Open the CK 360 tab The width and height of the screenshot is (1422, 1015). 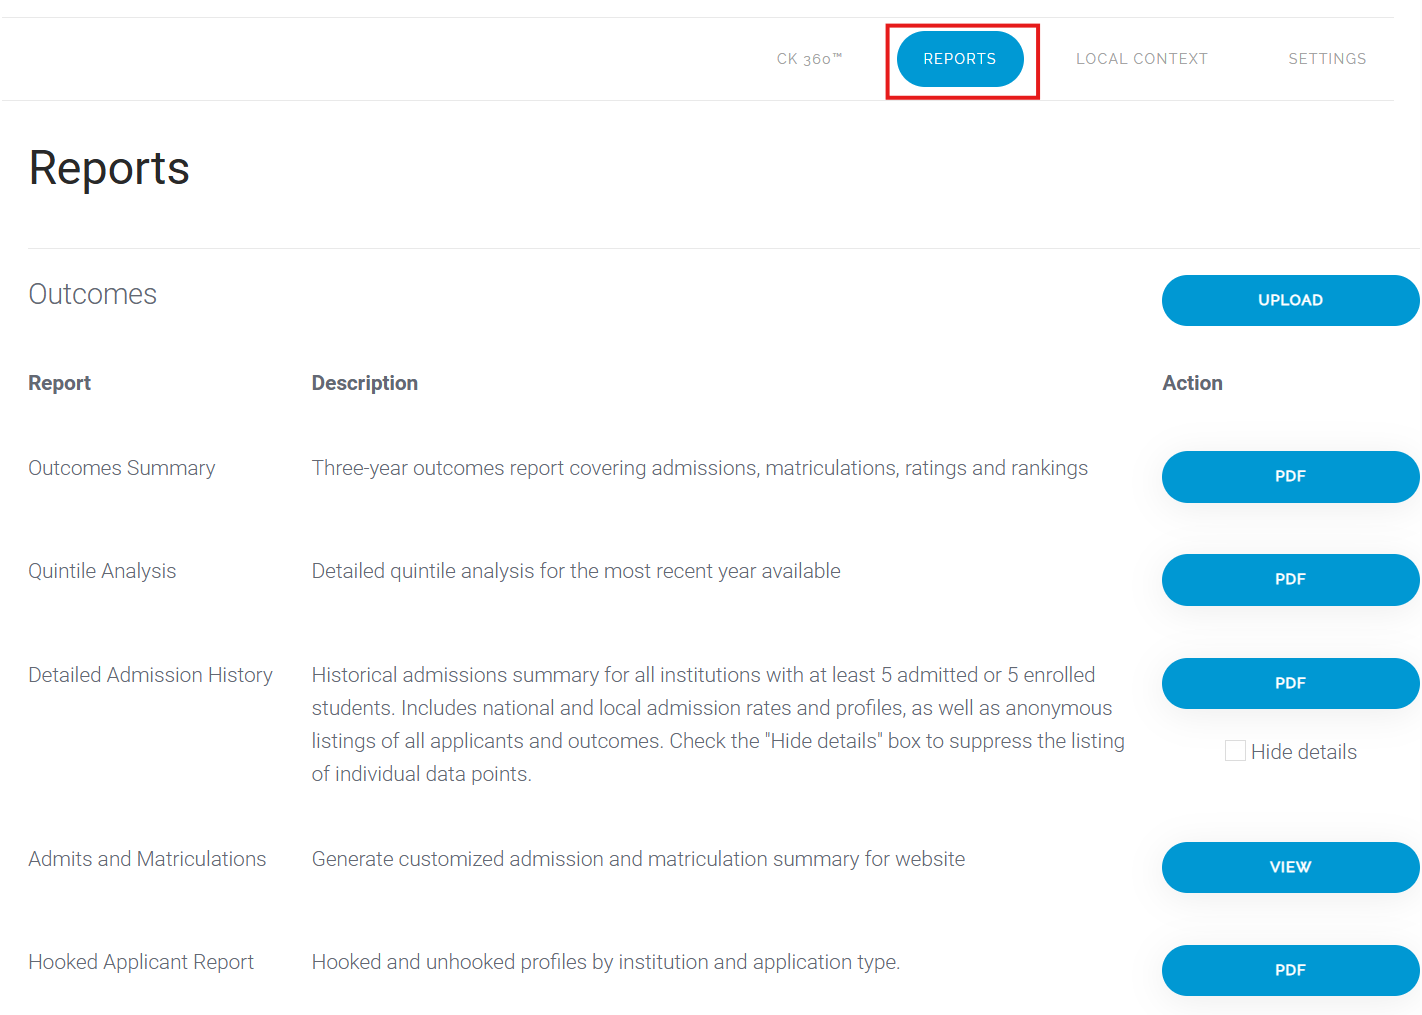(809, 59)
